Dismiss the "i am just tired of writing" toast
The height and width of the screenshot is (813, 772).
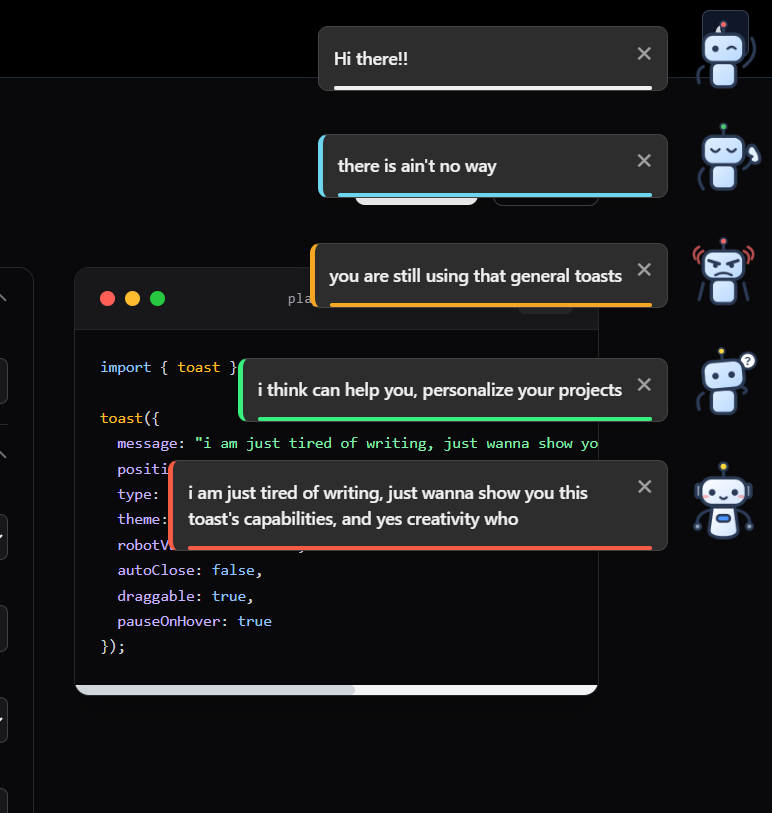[x=644, y=486]
